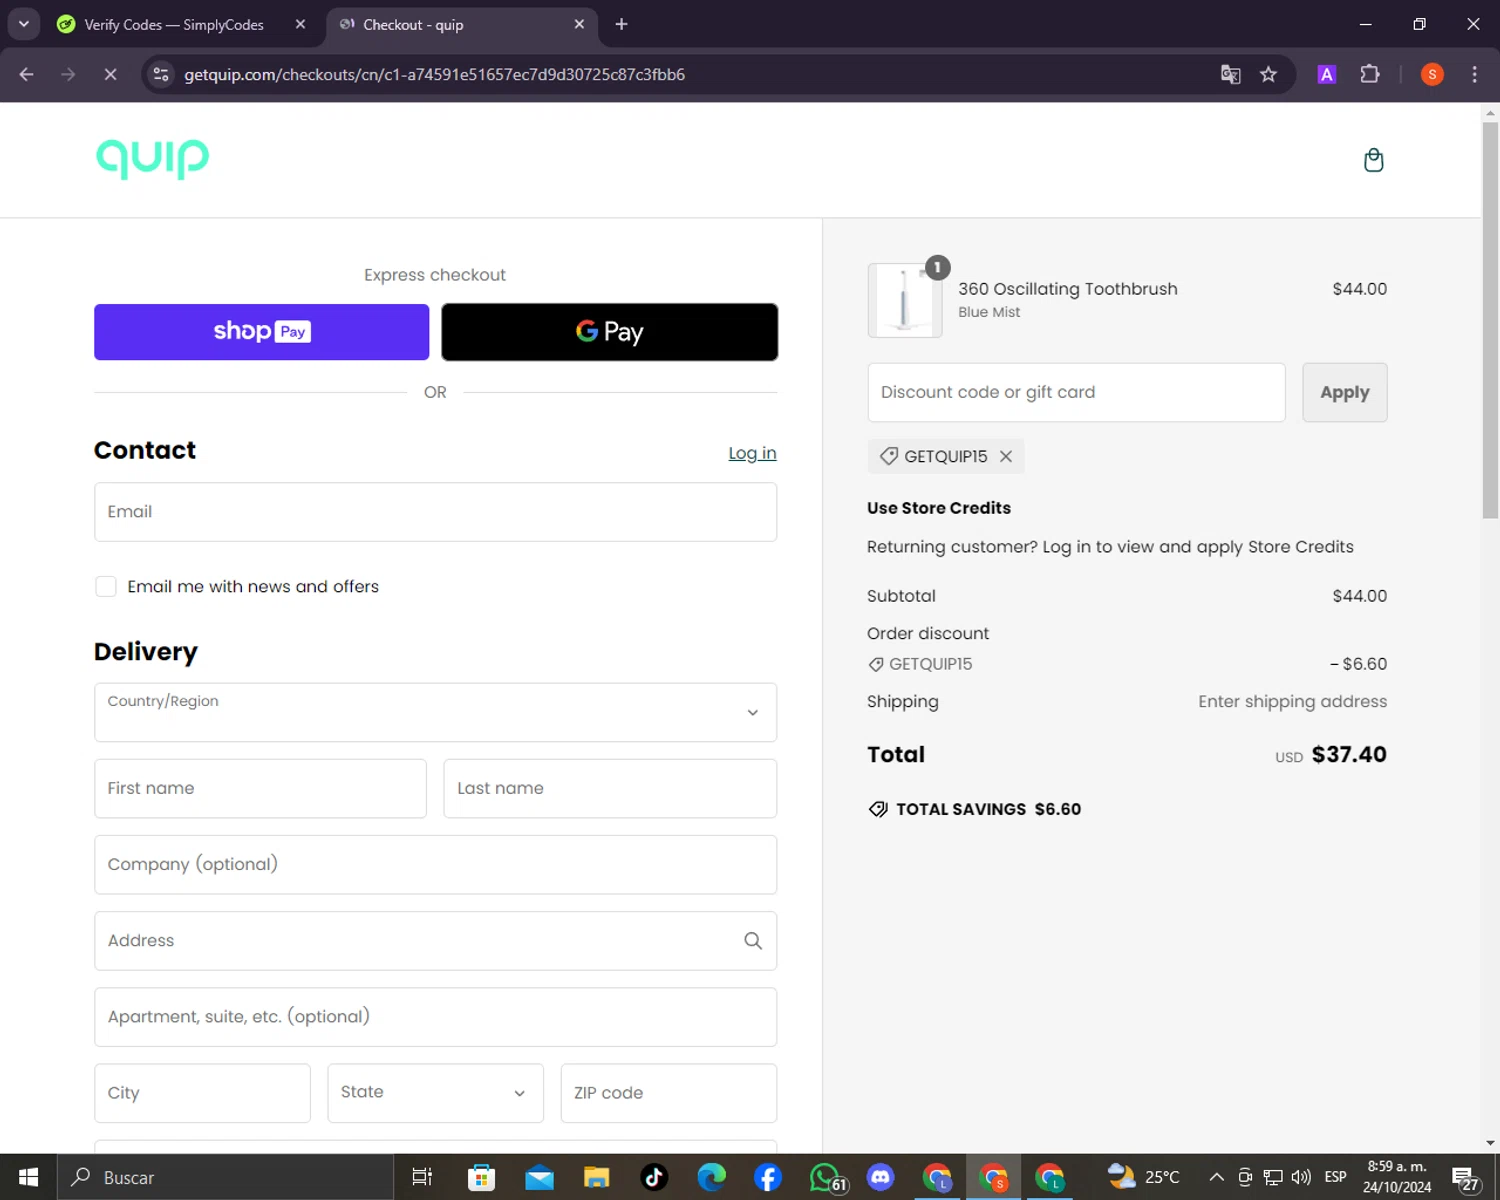Viewport: 1500px width, 1200px height.
Task: Show hidden system tray icons
Action: point(1216,1177)
